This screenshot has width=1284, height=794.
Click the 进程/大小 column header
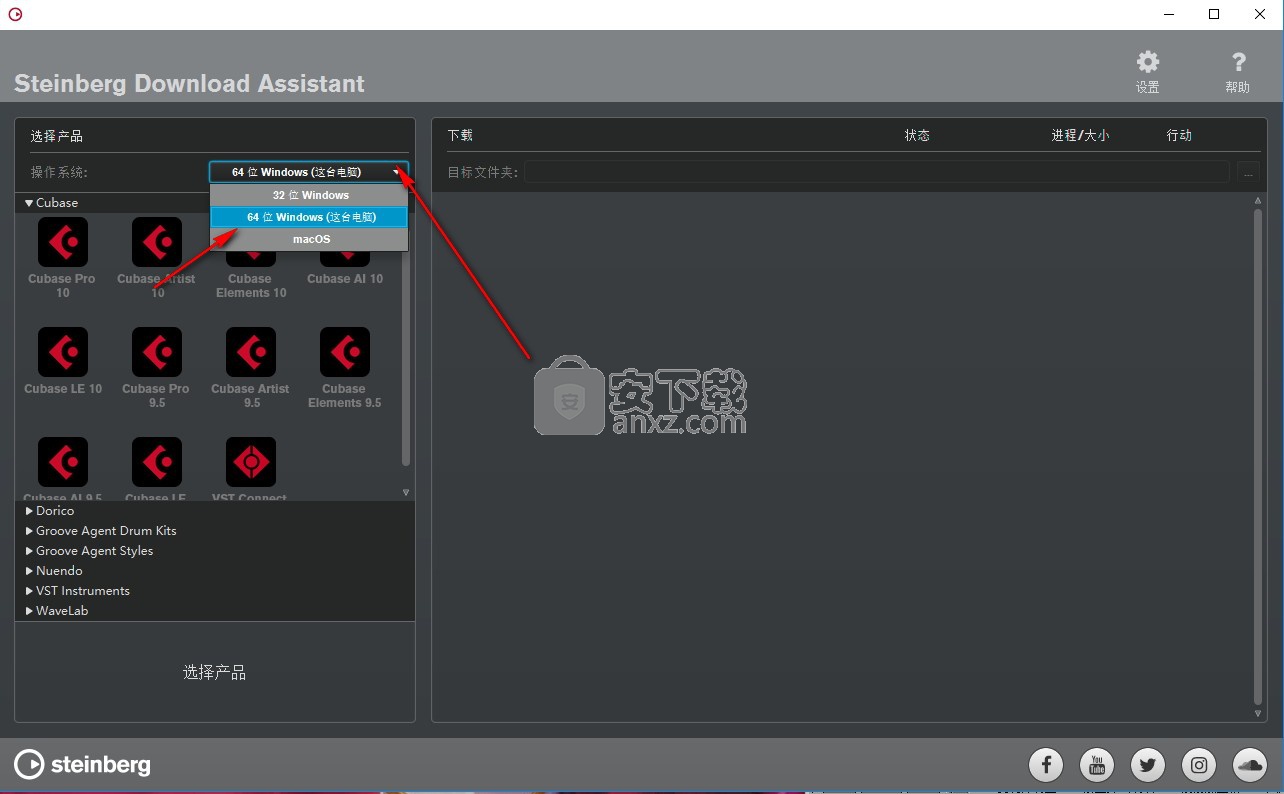(x=1080, y=135)
